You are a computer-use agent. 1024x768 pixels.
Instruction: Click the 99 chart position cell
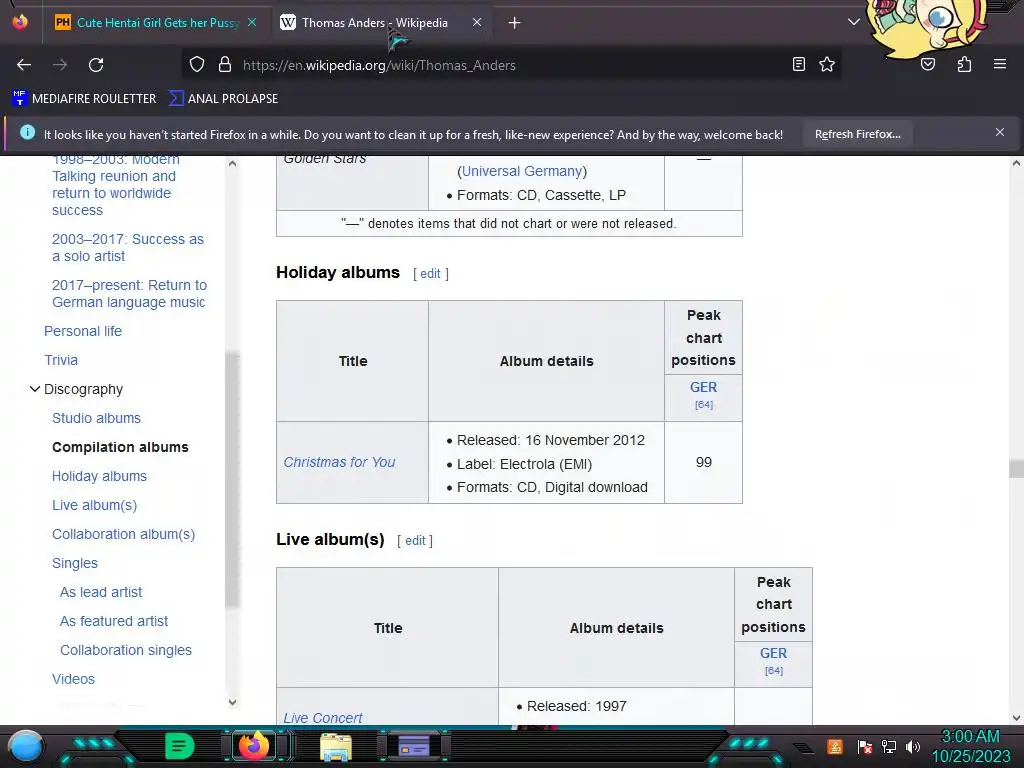703,462
